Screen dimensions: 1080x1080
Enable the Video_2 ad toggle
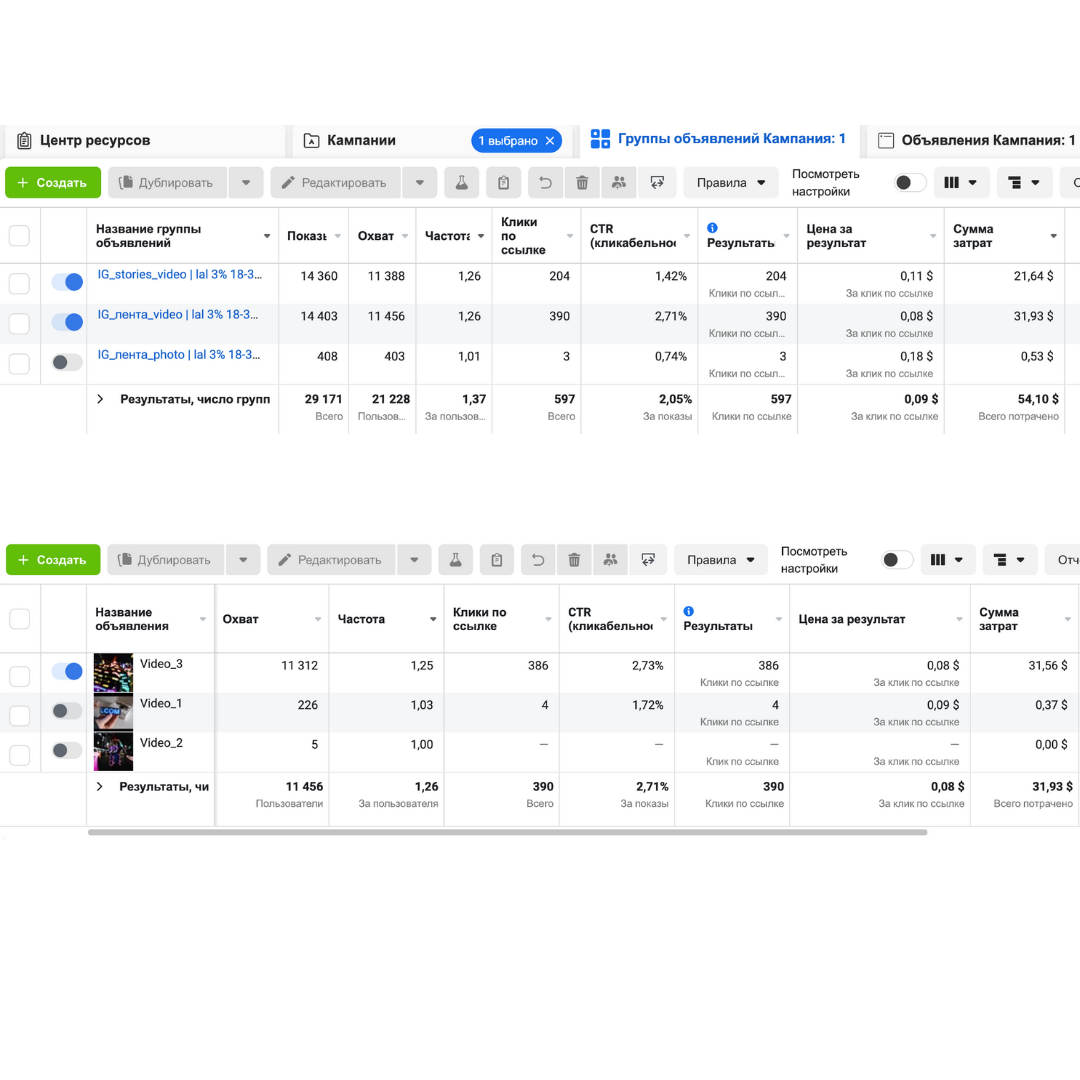(x=68, y=751)
